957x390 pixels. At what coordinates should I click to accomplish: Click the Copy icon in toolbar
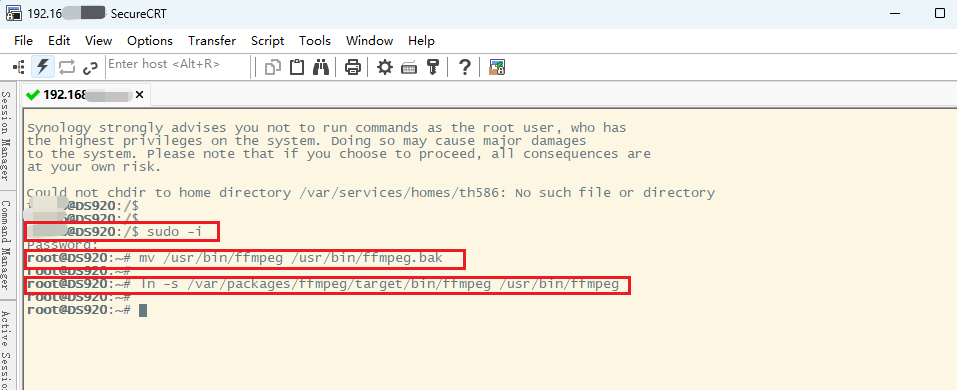coord(272,67)
